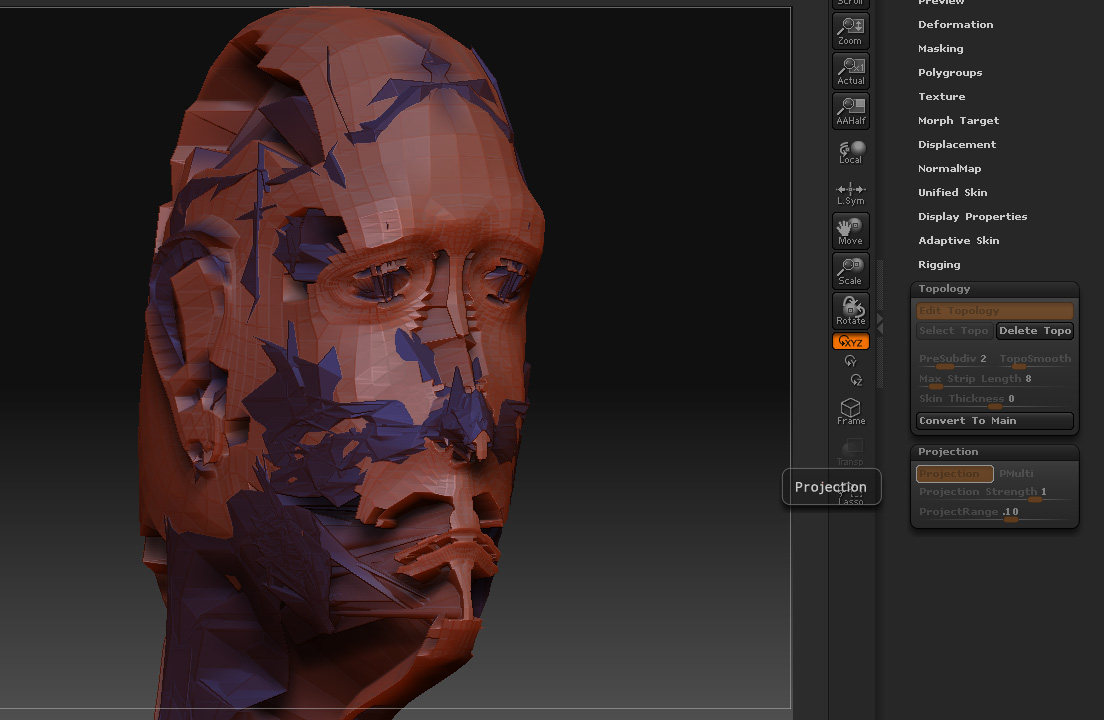Click the Zoom canvas icon
The width and height of the screenshot is (1104, 720).
(851, 31)
